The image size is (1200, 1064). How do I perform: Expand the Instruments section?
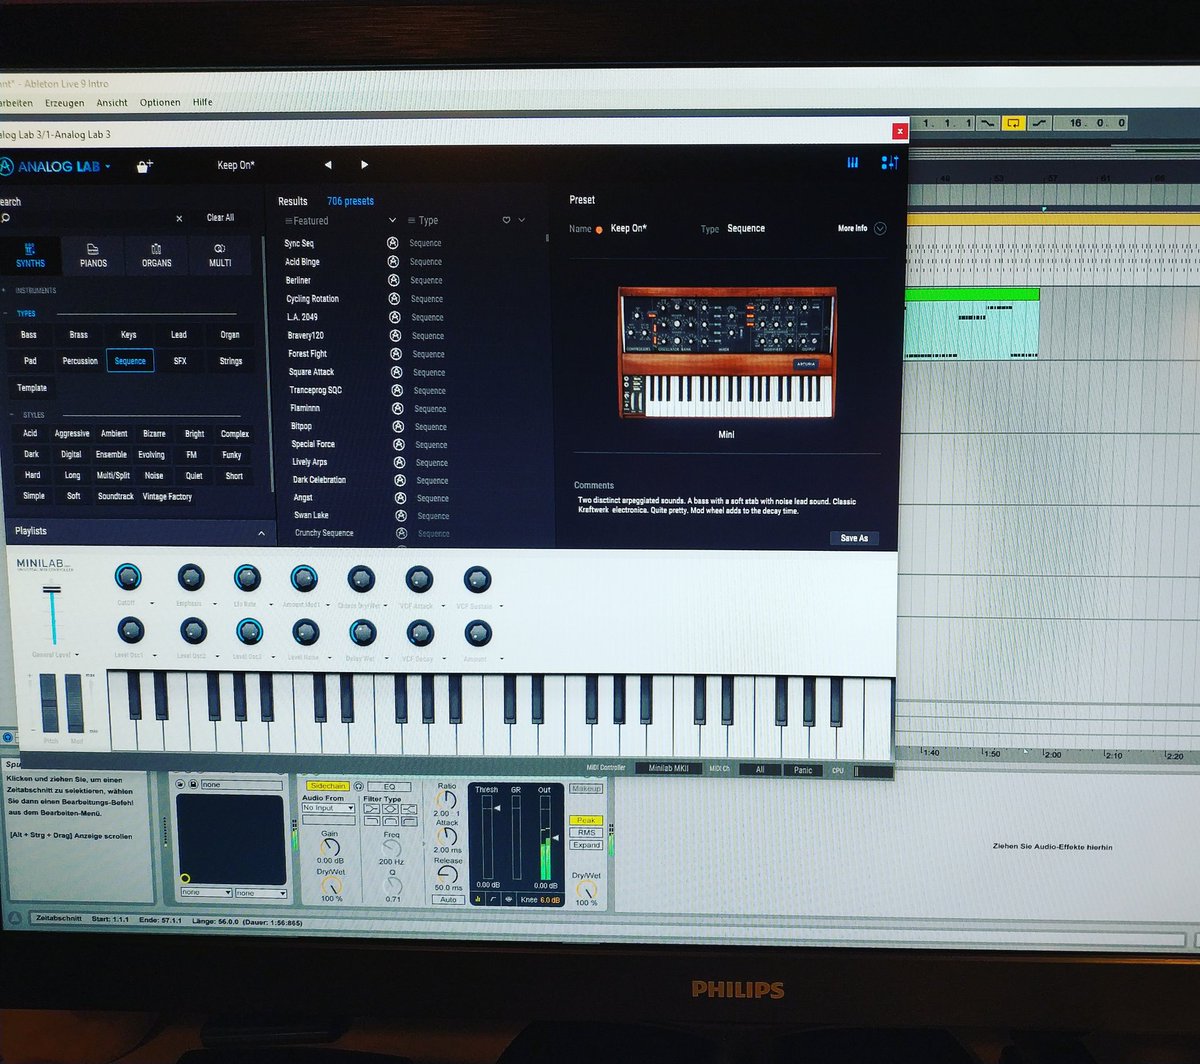coord(4,290)
